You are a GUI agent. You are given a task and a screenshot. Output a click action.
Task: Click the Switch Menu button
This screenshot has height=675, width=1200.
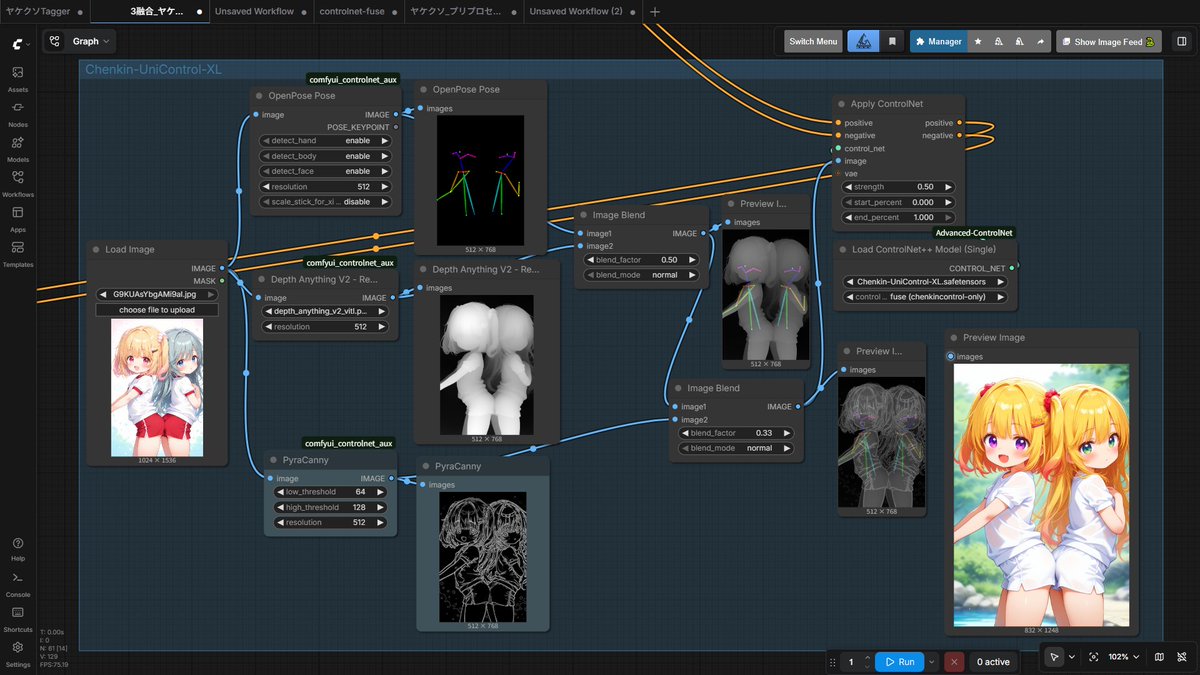(813, 41)
